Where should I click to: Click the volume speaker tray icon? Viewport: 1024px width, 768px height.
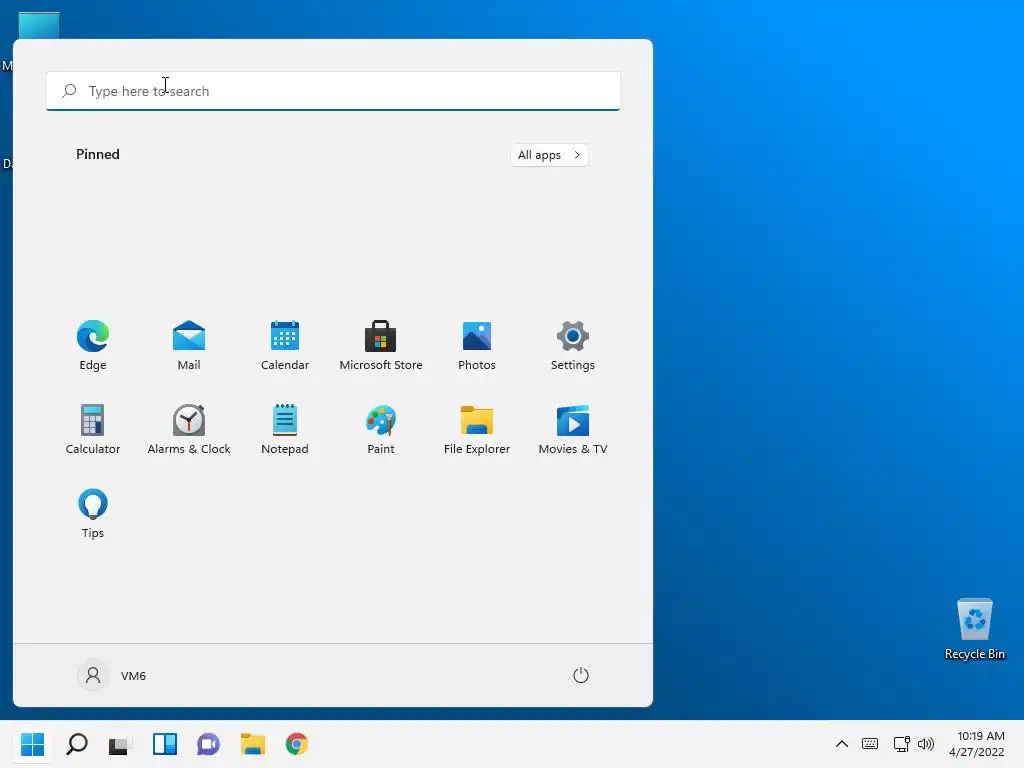925,744
